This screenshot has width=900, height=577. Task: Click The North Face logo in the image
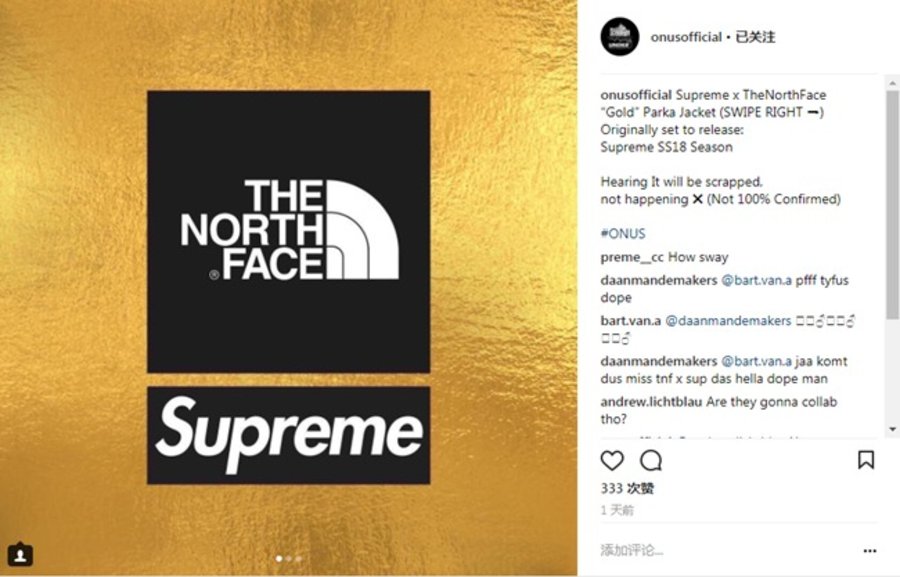point(289,230)
